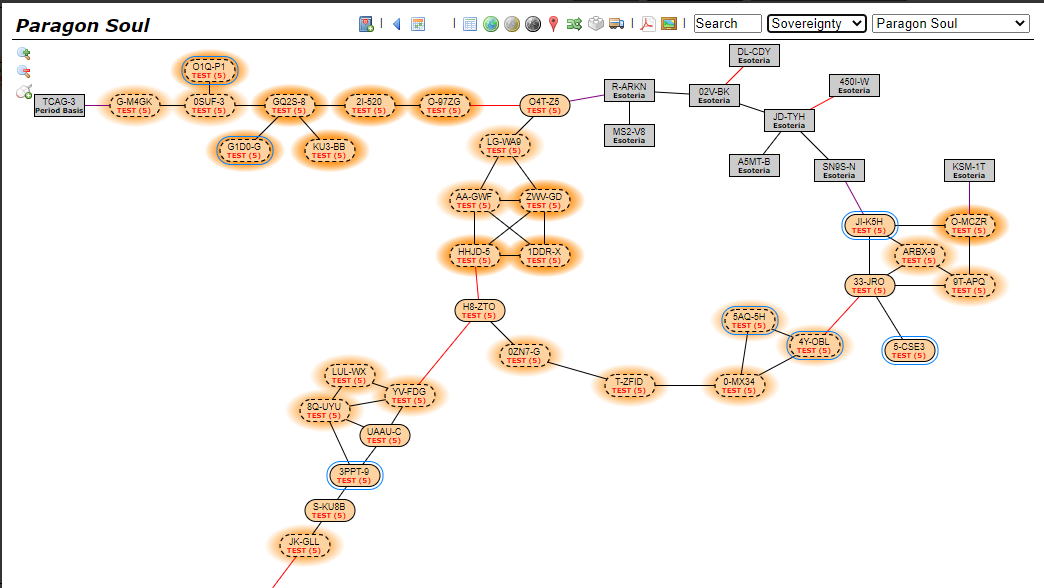Export map via the PDF icon

point(648,24)
